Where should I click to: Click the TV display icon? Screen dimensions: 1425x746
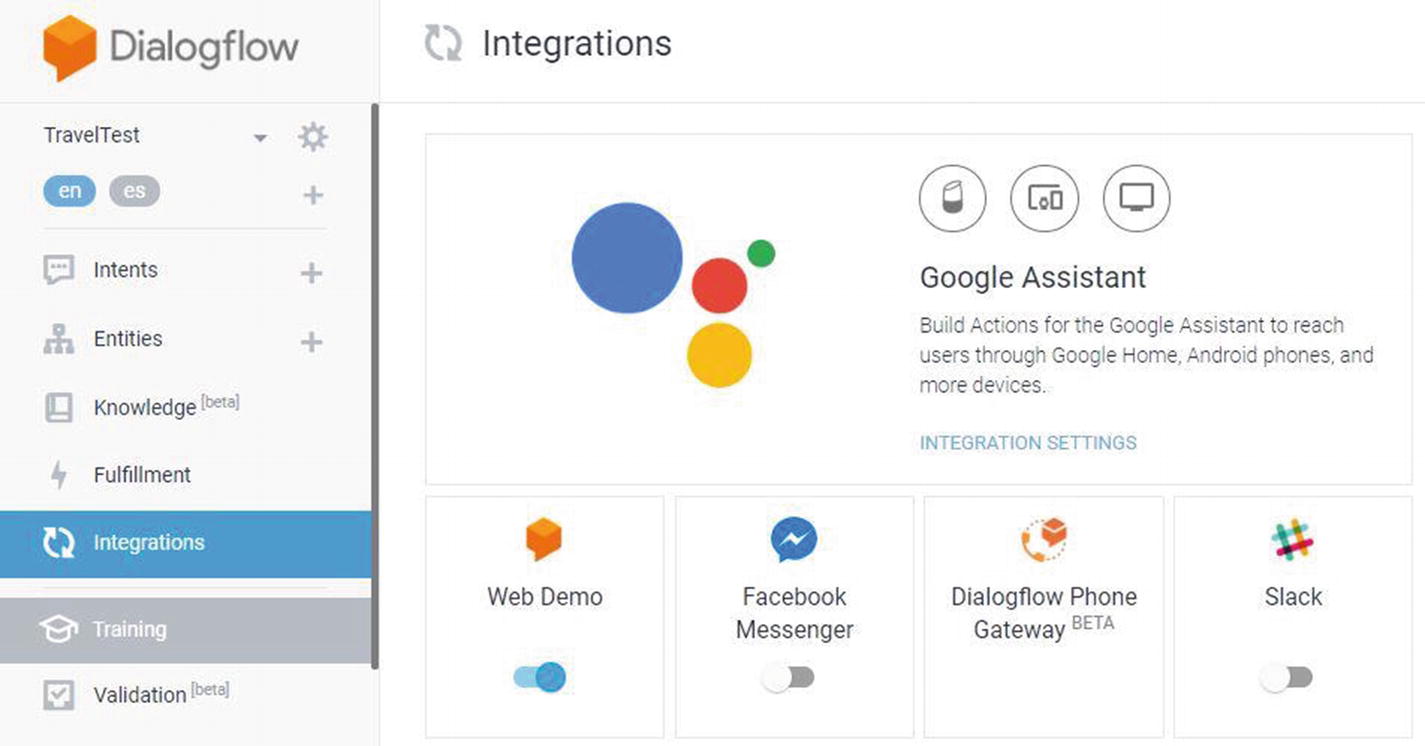(x=1136, y=198)
